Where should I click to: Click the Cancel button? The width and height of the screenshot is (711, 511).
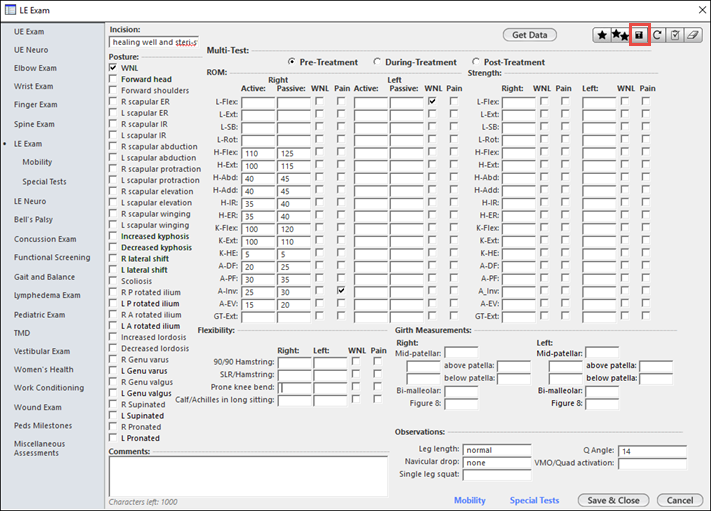(x=680, y=500)
